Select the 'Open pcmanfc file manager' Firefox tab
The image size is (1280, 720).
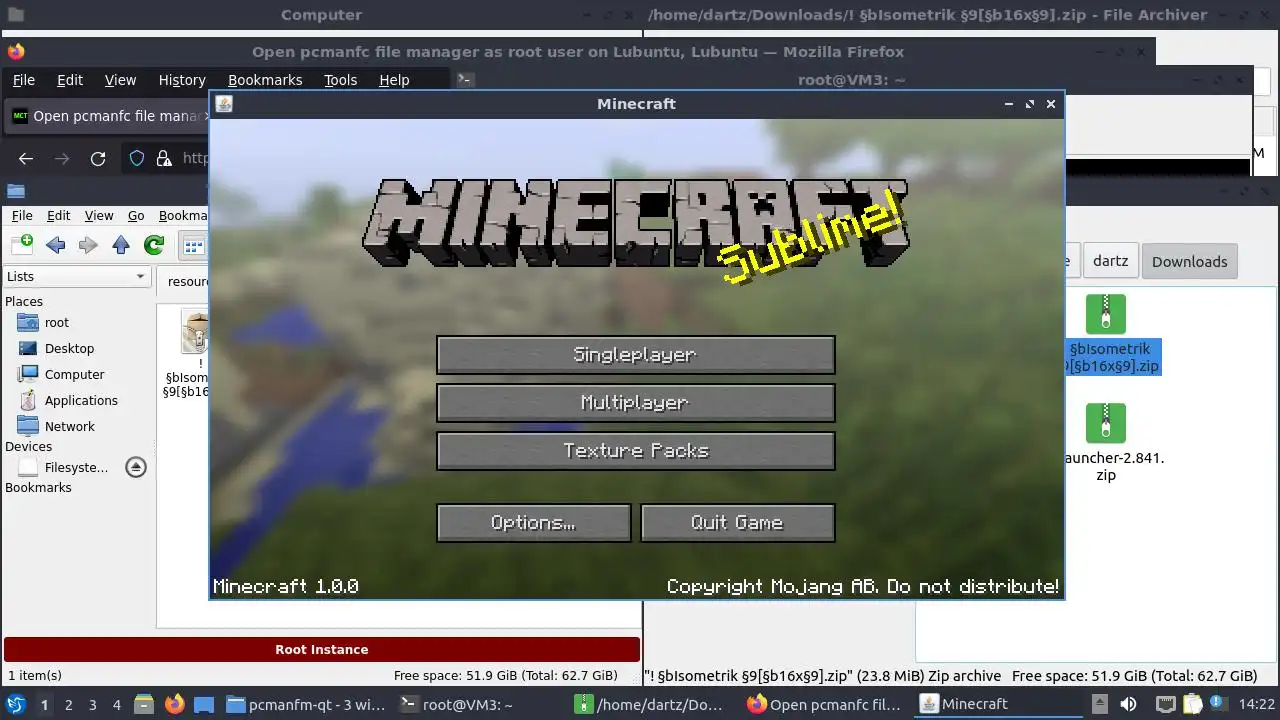[x=107, y=116]
